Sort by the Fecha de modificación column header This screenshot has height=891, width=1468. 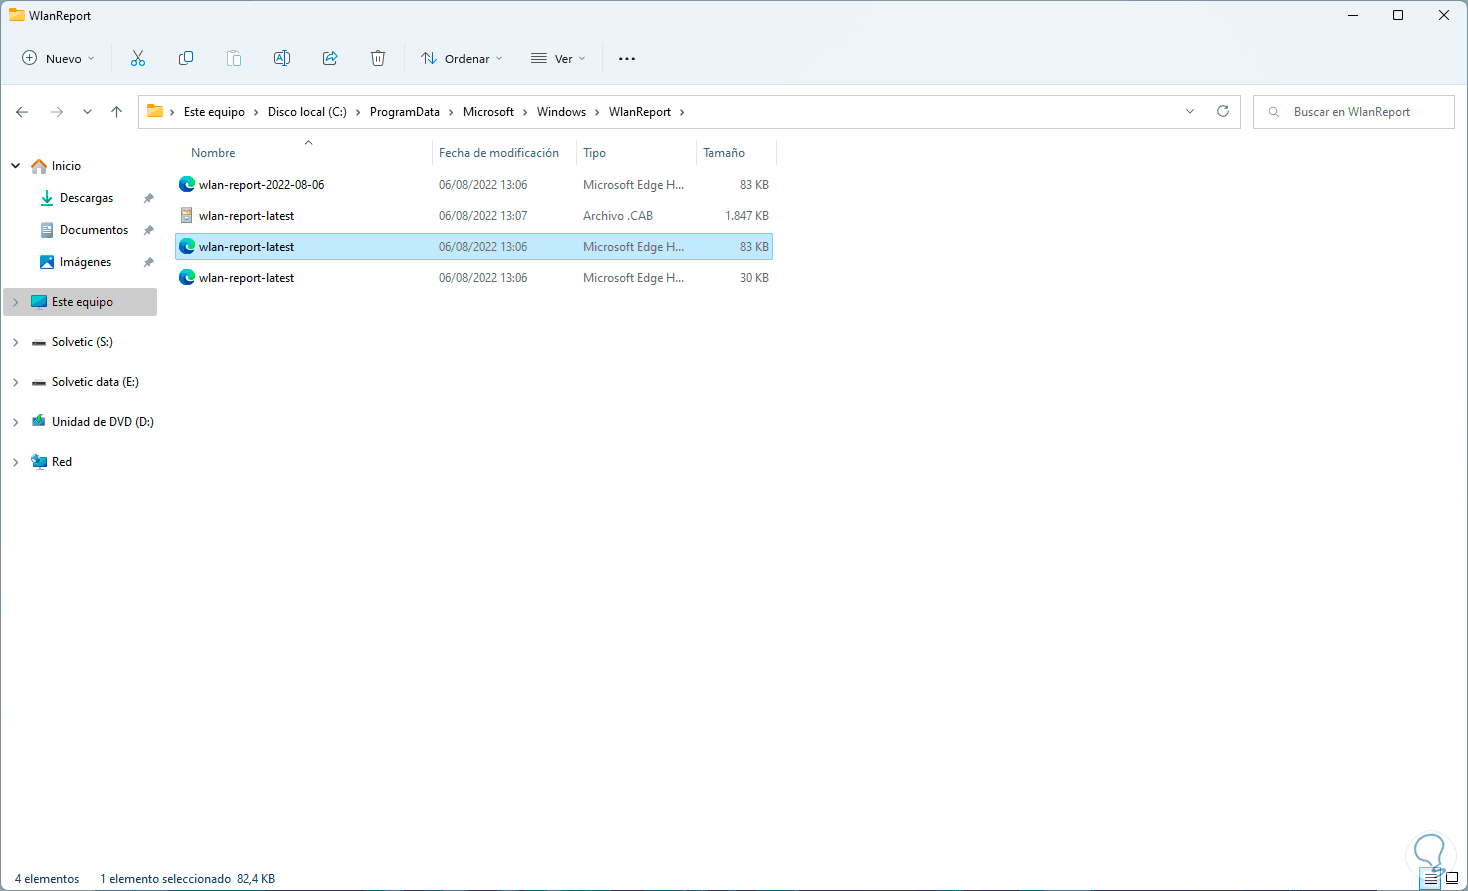[x=499, y=153]
